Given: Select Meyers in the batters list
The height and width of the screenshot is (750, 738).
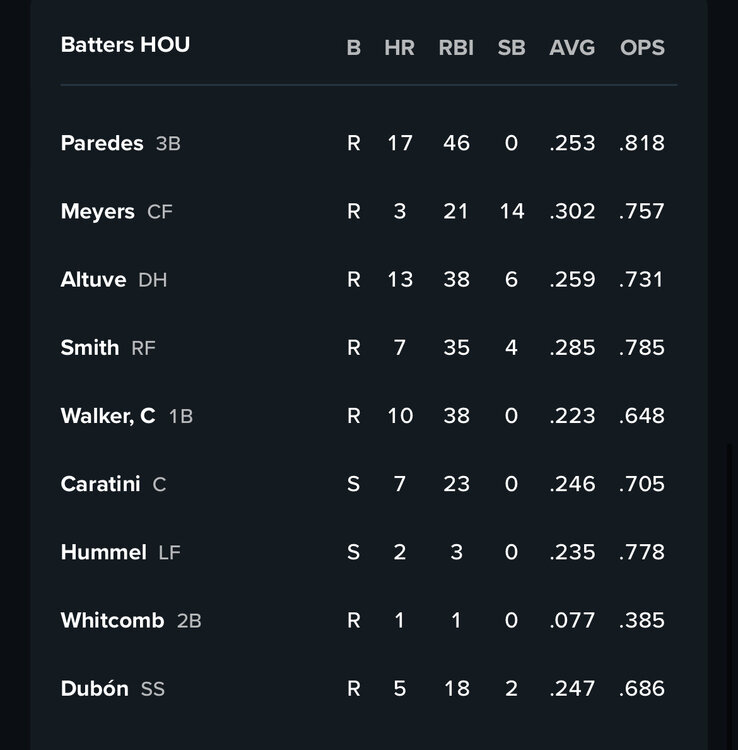Looking at the screenshot, I should pyautogui.click(x=97, y=211).
